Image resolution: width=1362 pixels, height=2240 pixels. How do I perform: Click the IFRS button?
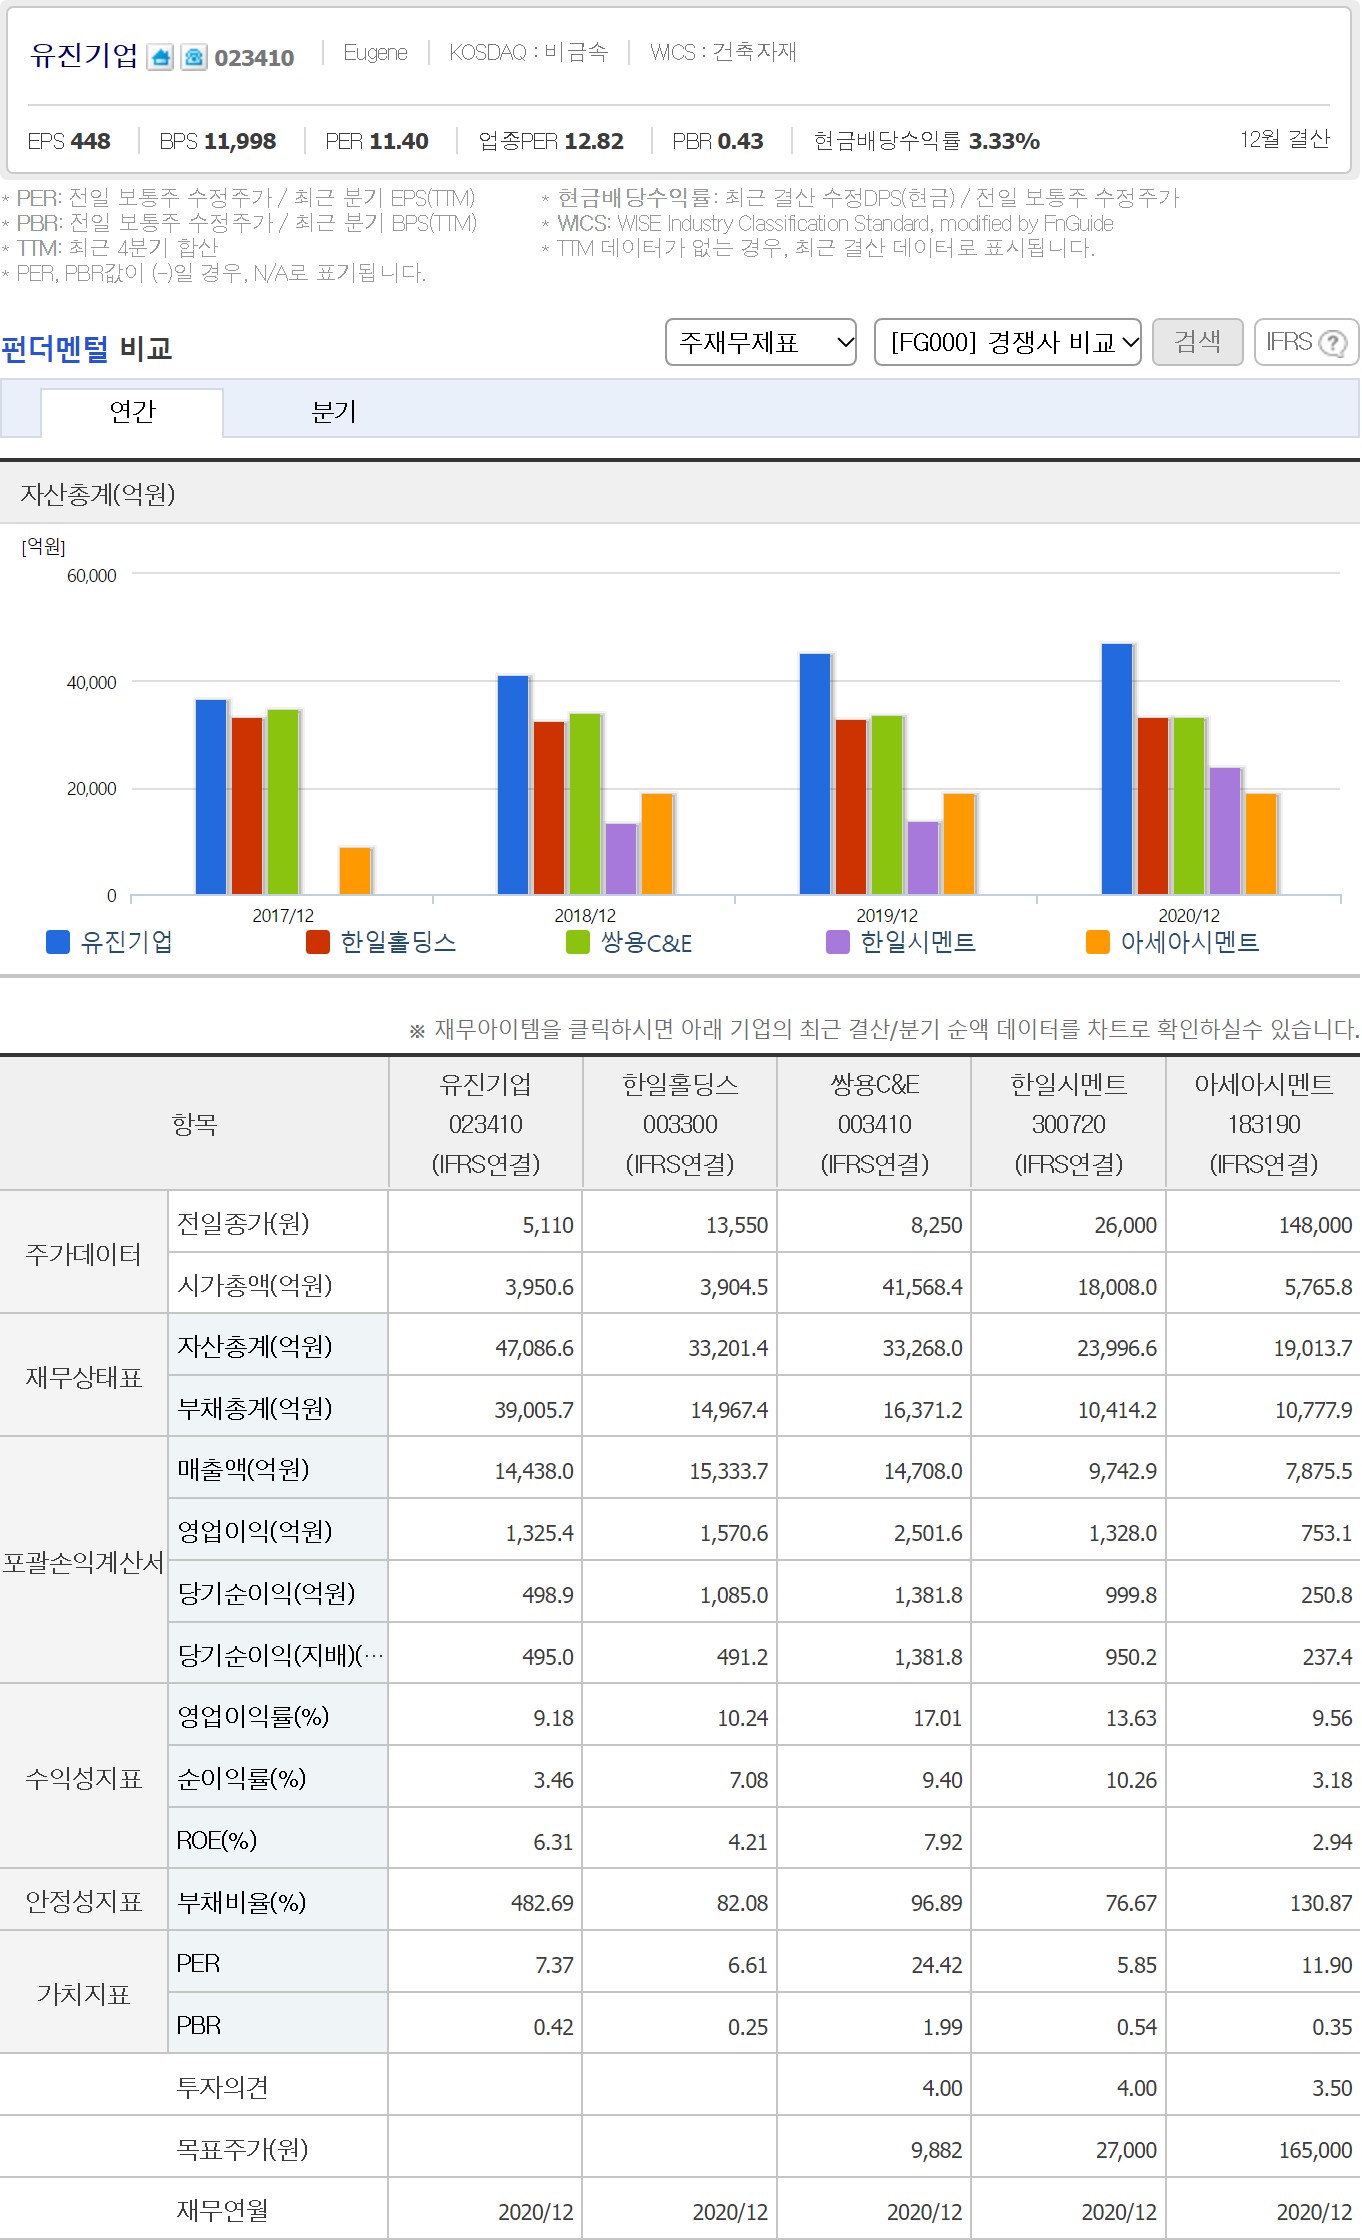click(1306, 343)
